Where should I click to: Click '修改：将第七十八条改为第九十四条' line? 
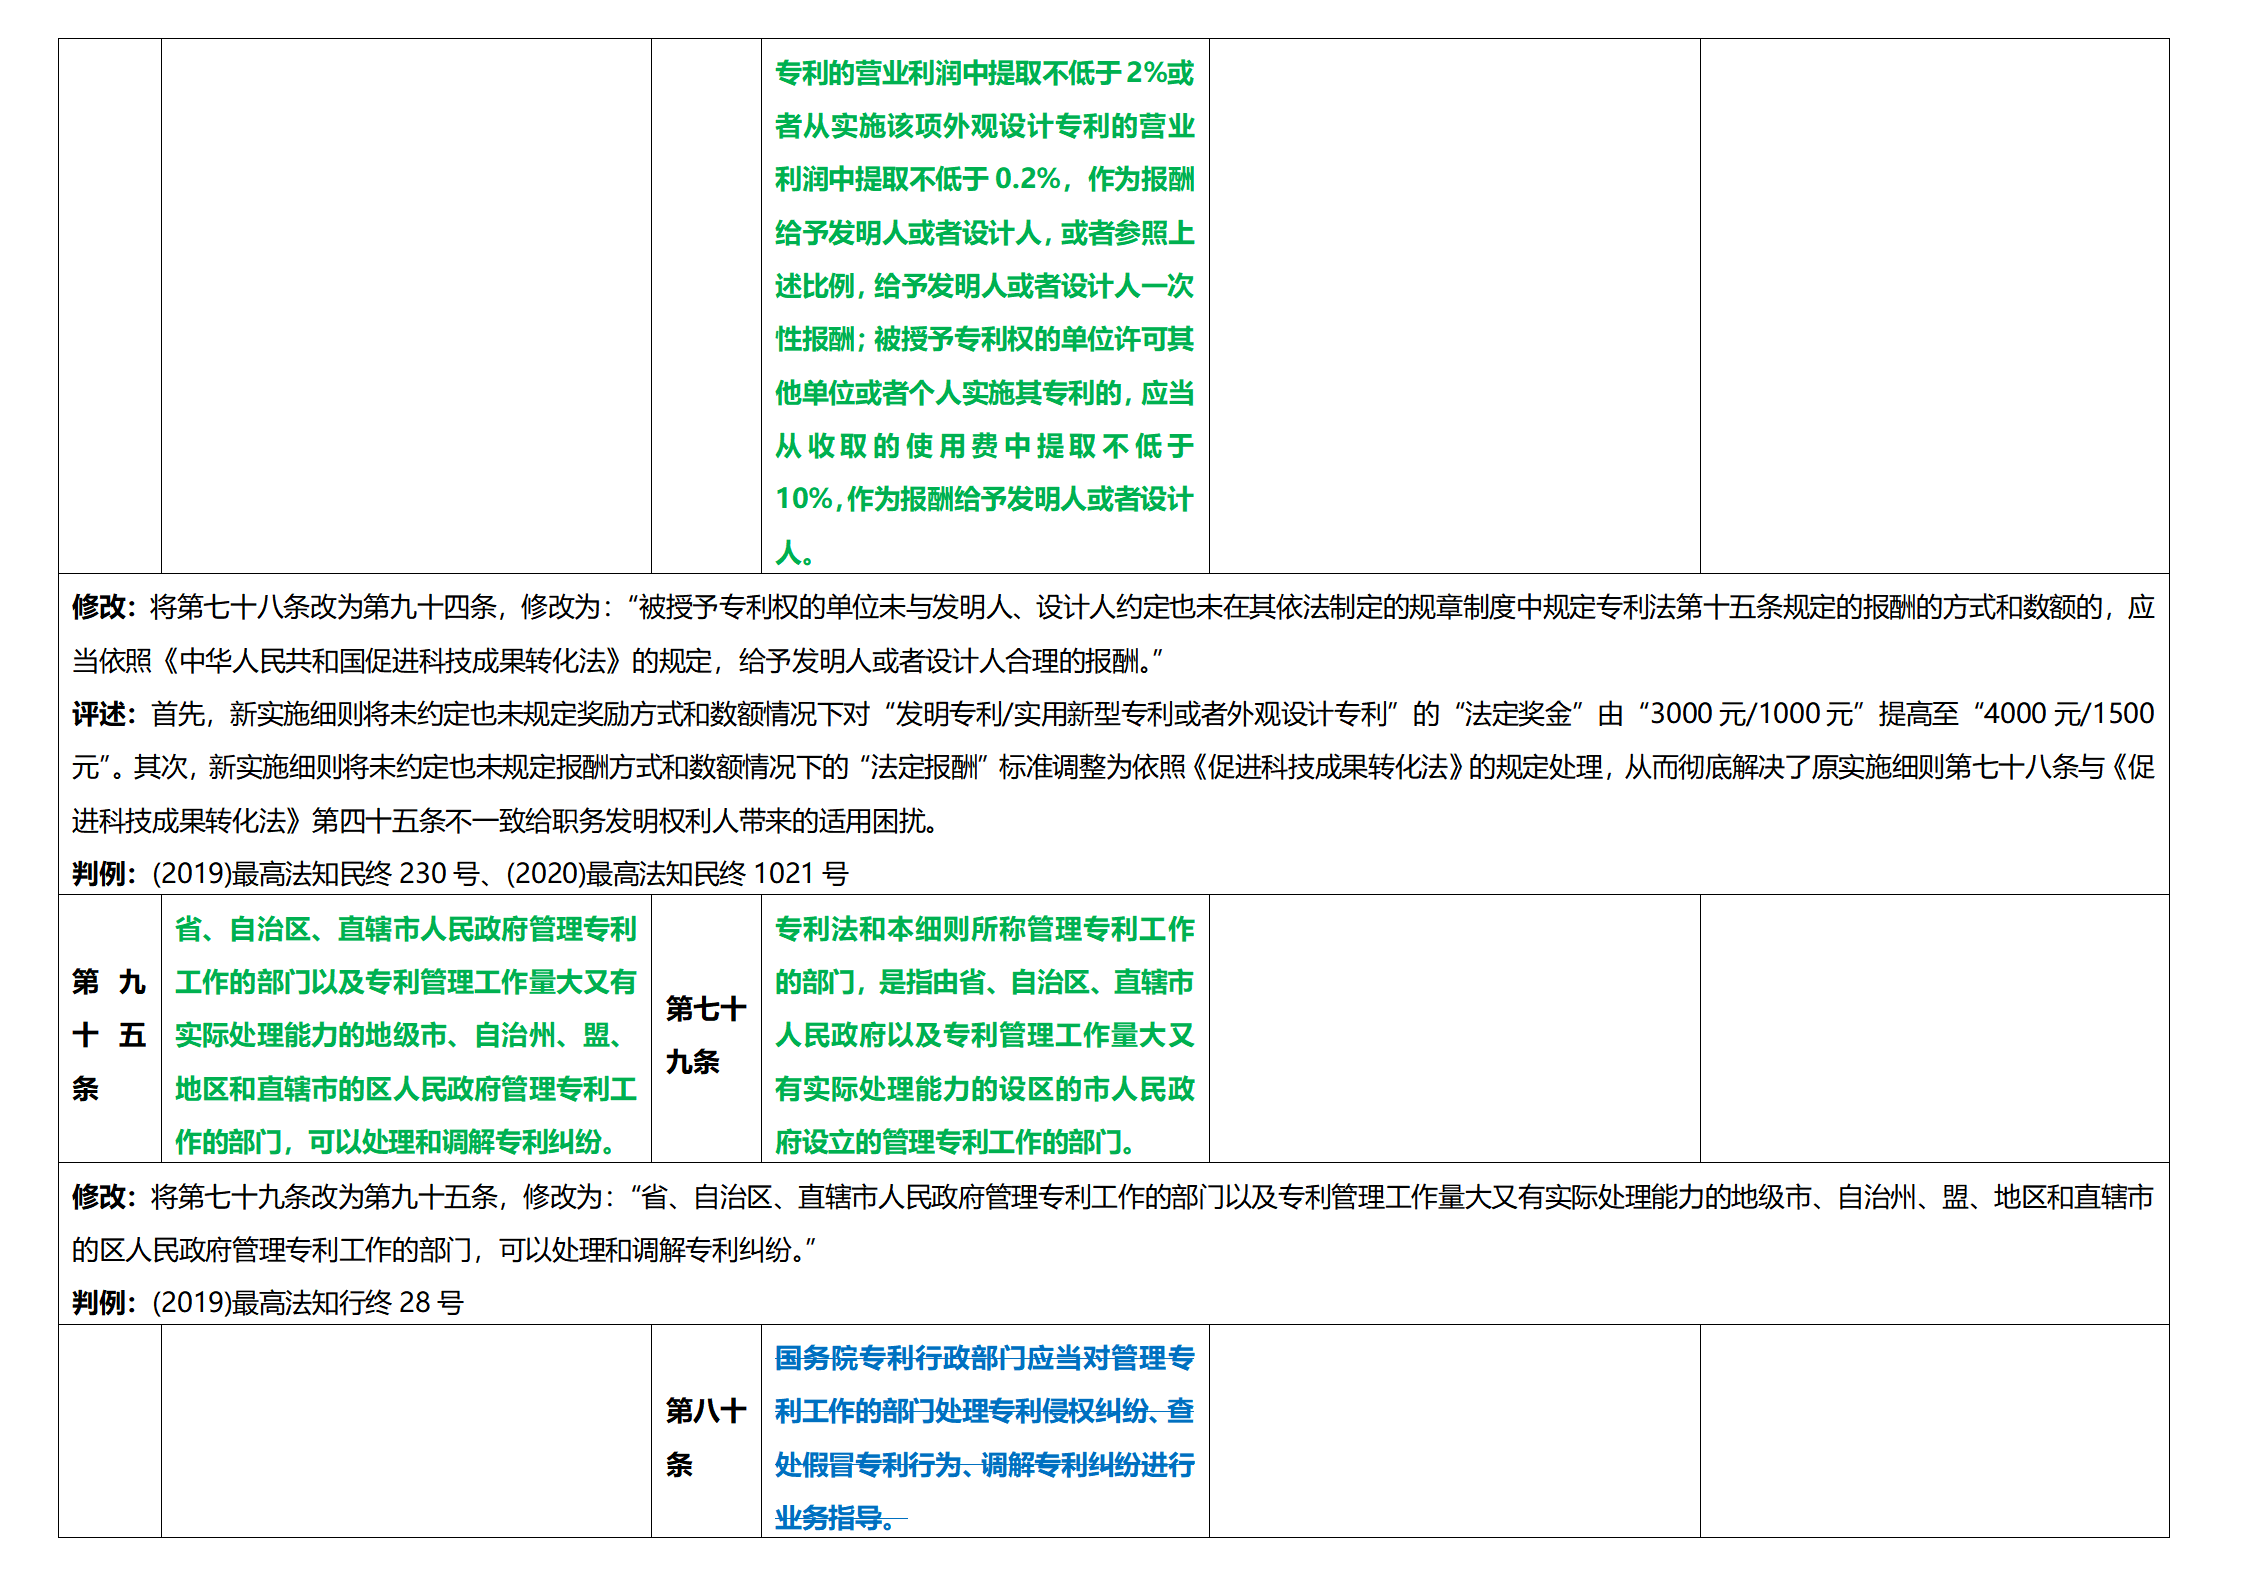point(1113,606)
